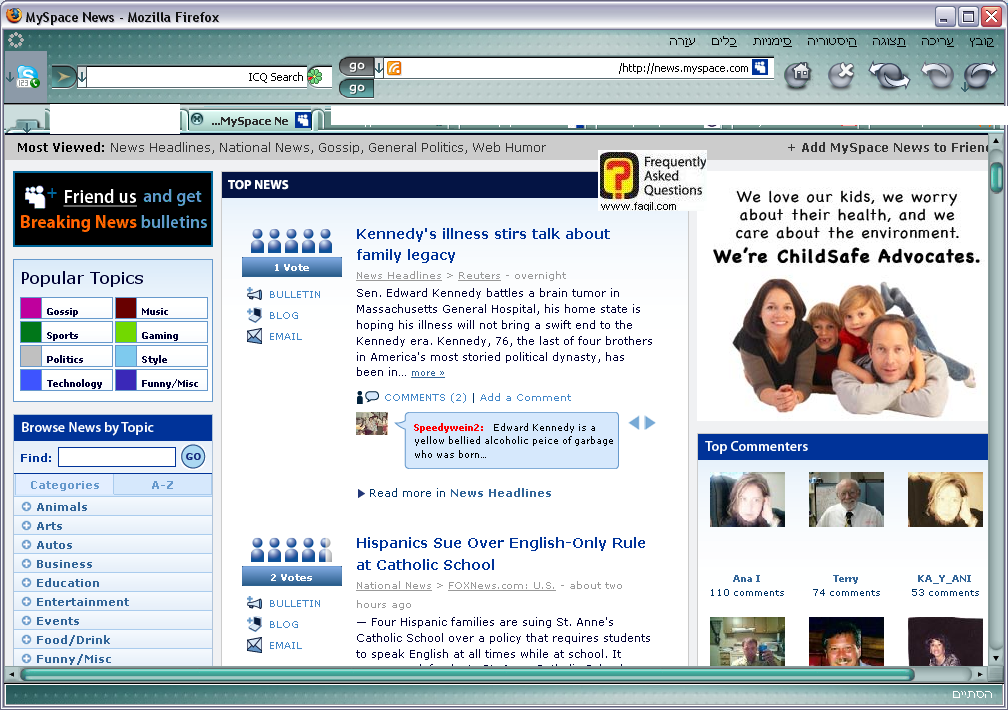This screenshot has width=1008, height=710.
Task: Click Blog icon under Hispanics article
Action: coord(254,624)
